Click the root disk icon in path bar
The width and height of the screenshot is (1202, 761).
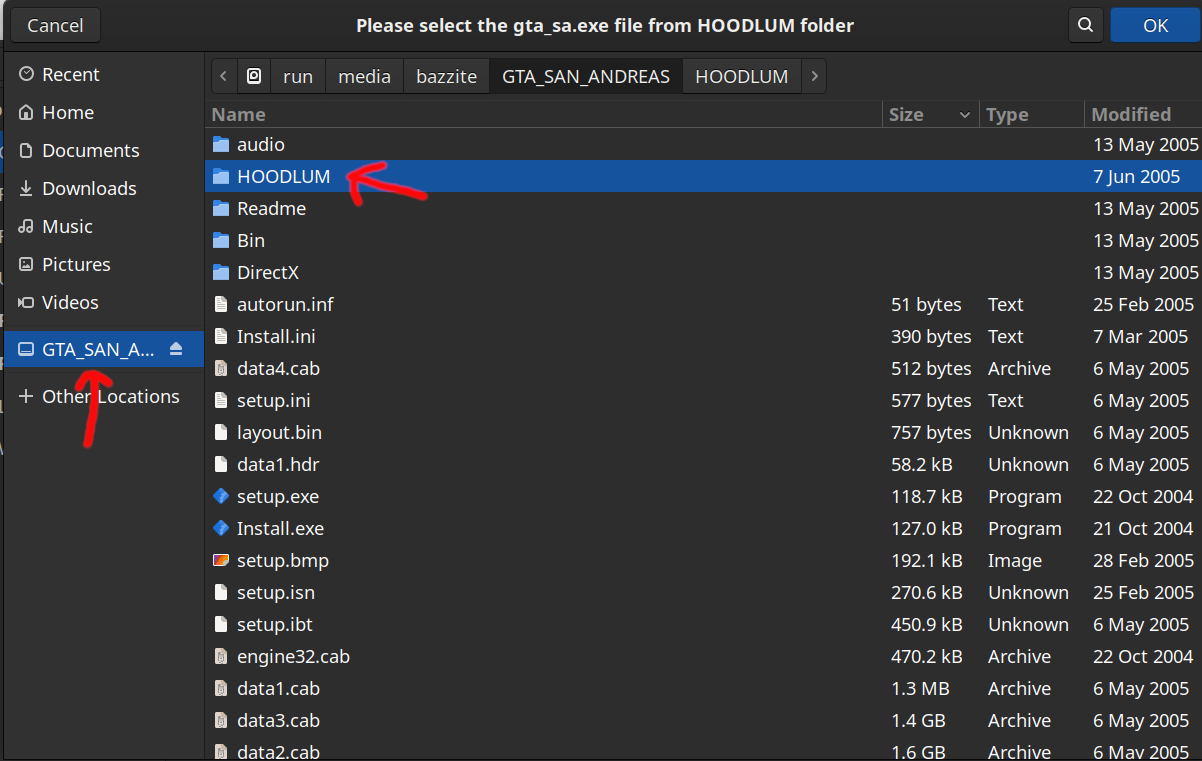click(254, 76)
